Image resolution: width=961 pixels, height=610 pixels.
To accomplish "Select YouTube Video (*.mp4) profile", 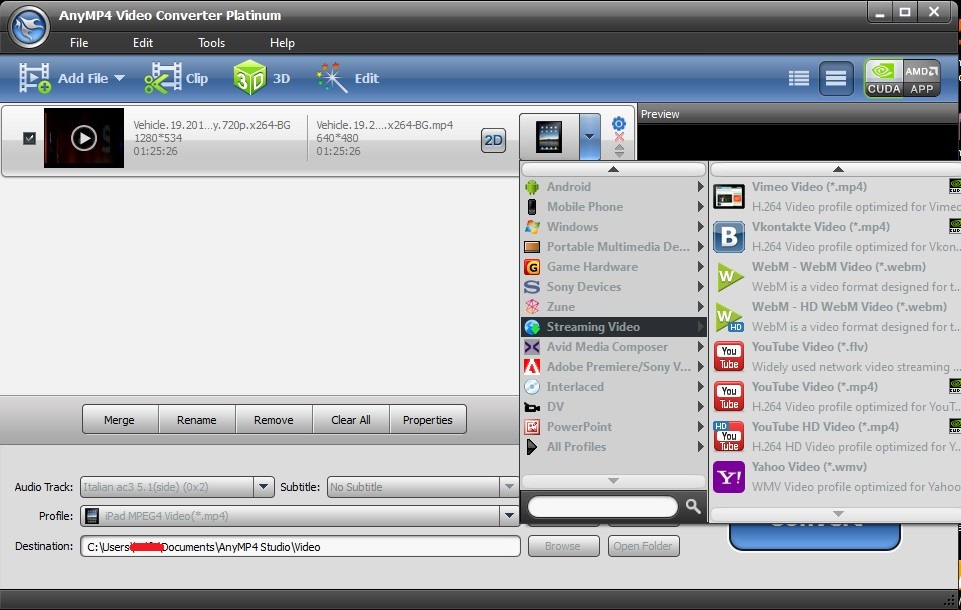I will (835, 397).
